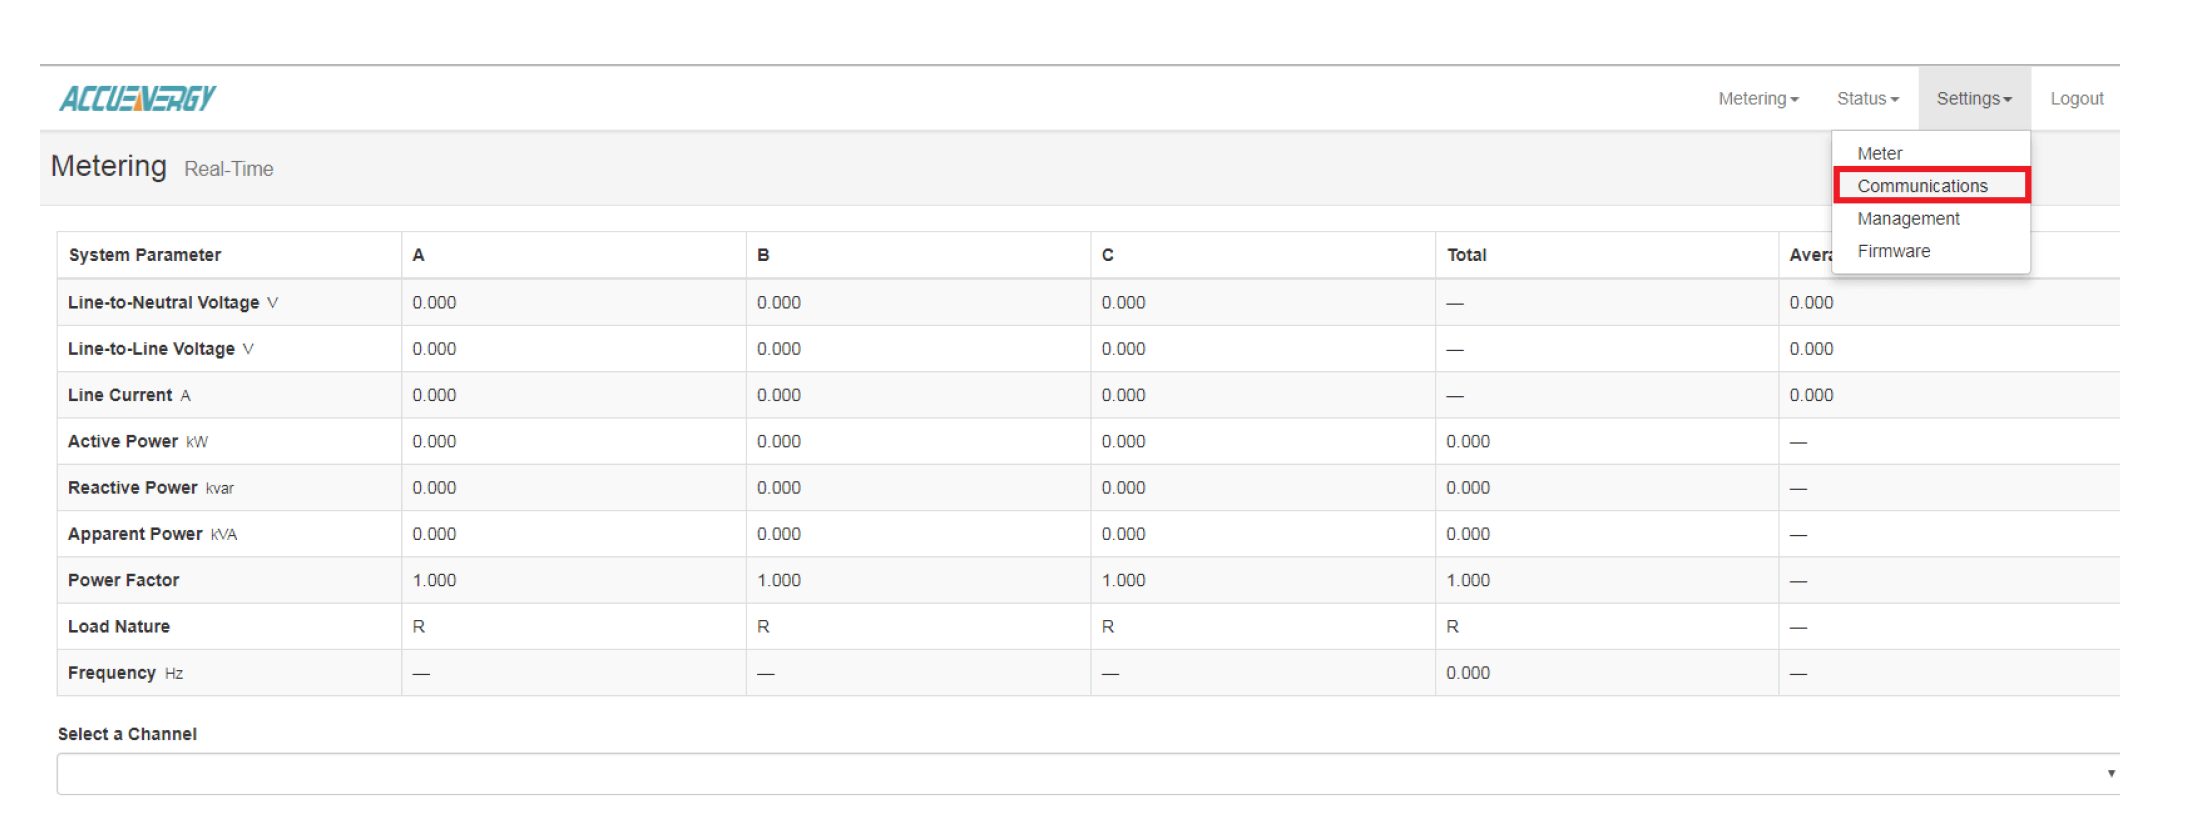
Task: Click the System Parameter column header
Action: 145,255
